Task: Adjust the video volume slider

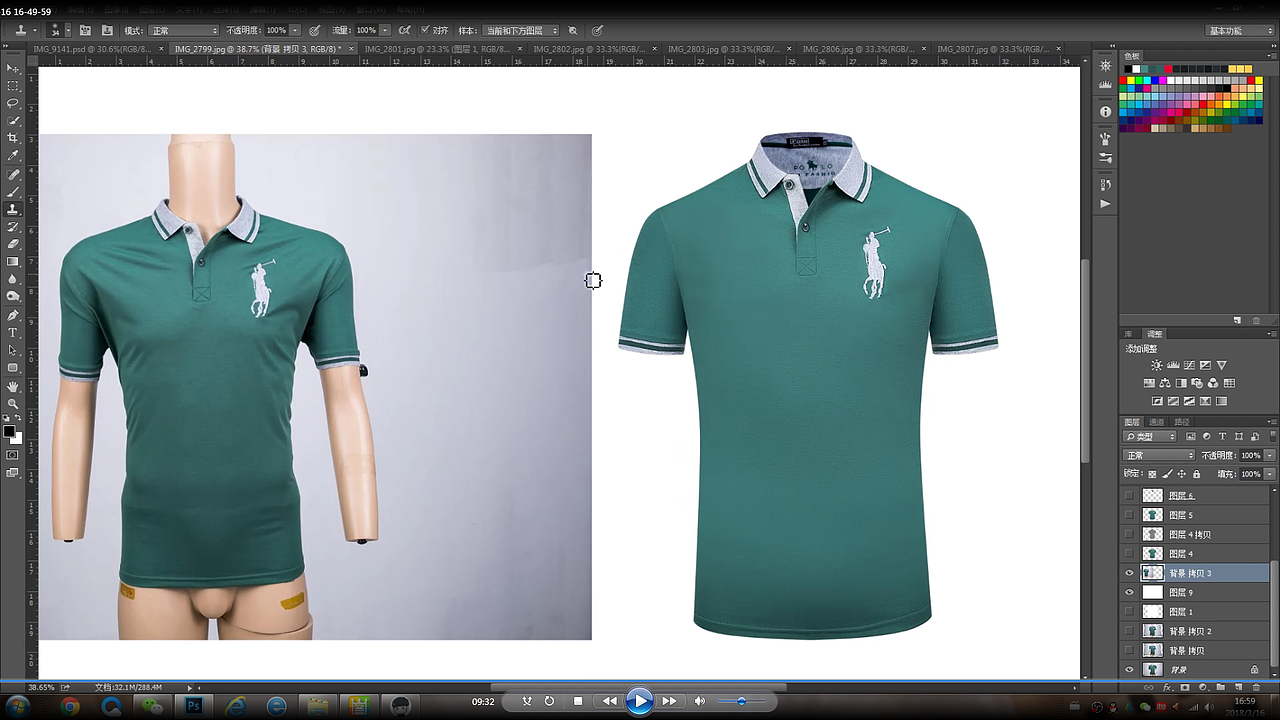Action: (741, 701)
